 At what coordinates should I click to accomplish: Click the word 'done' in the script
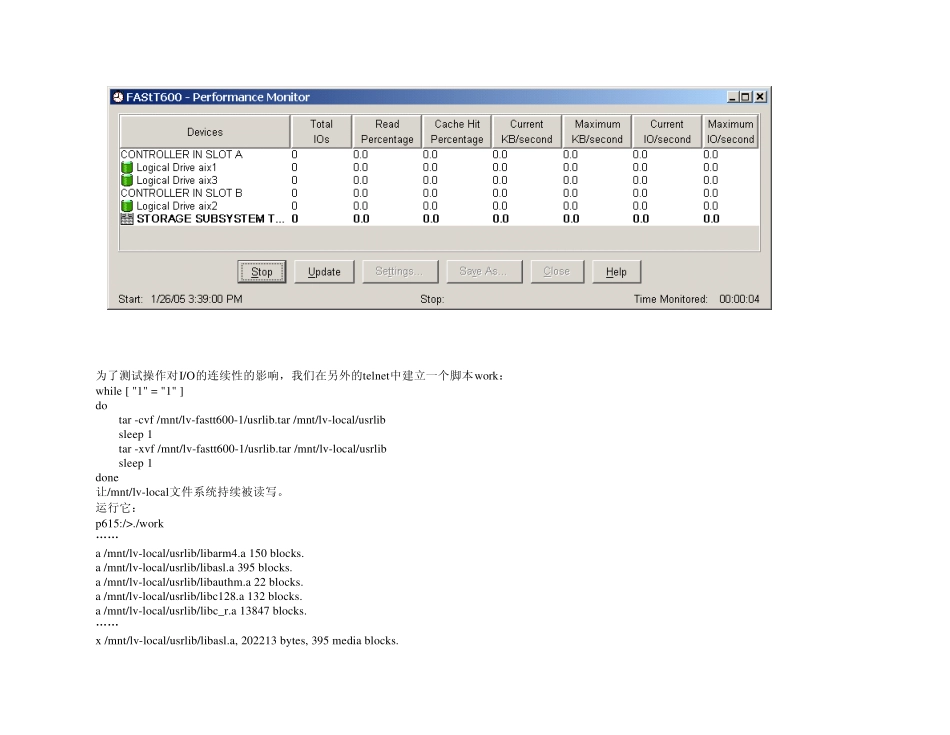[107, 477]
